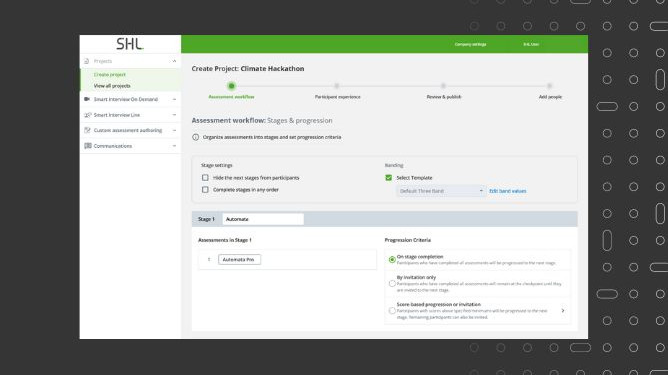Click the Automata Pro assessment chip
The height and width of the screenshot is (375, 668).
pos(239,260)
